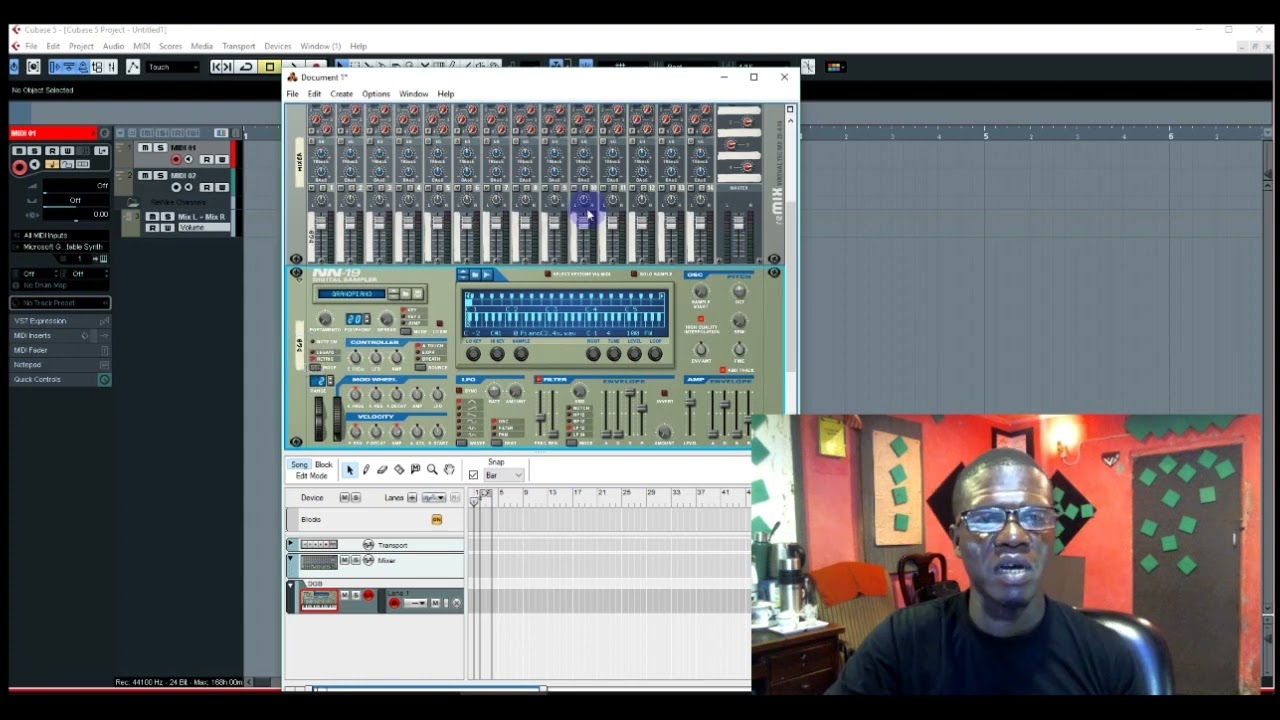Click the Cubase stop transport button
The width and height of the screenshot is (1280, 720).
click(x=269, y=67)
